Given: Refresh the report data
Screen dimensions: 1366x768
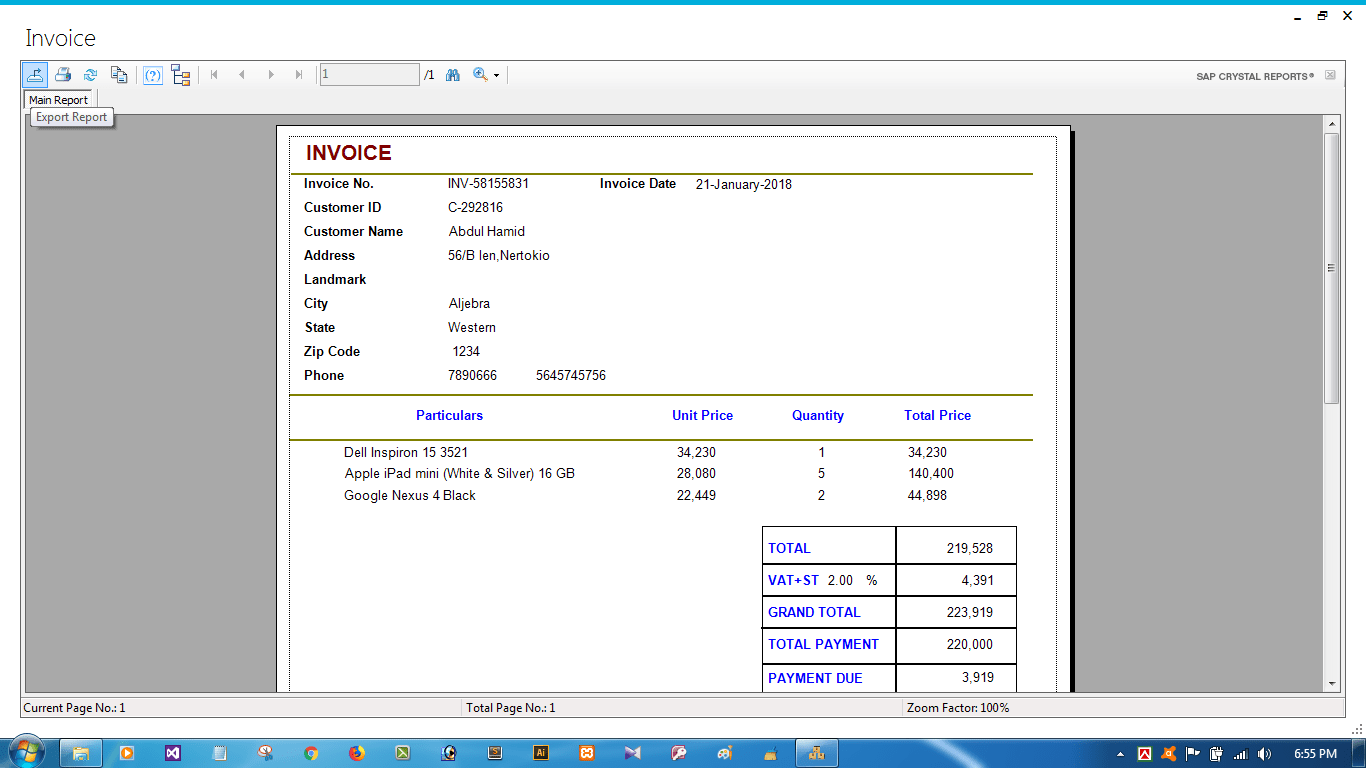Looking at the screenshot, I should [90, 75].
